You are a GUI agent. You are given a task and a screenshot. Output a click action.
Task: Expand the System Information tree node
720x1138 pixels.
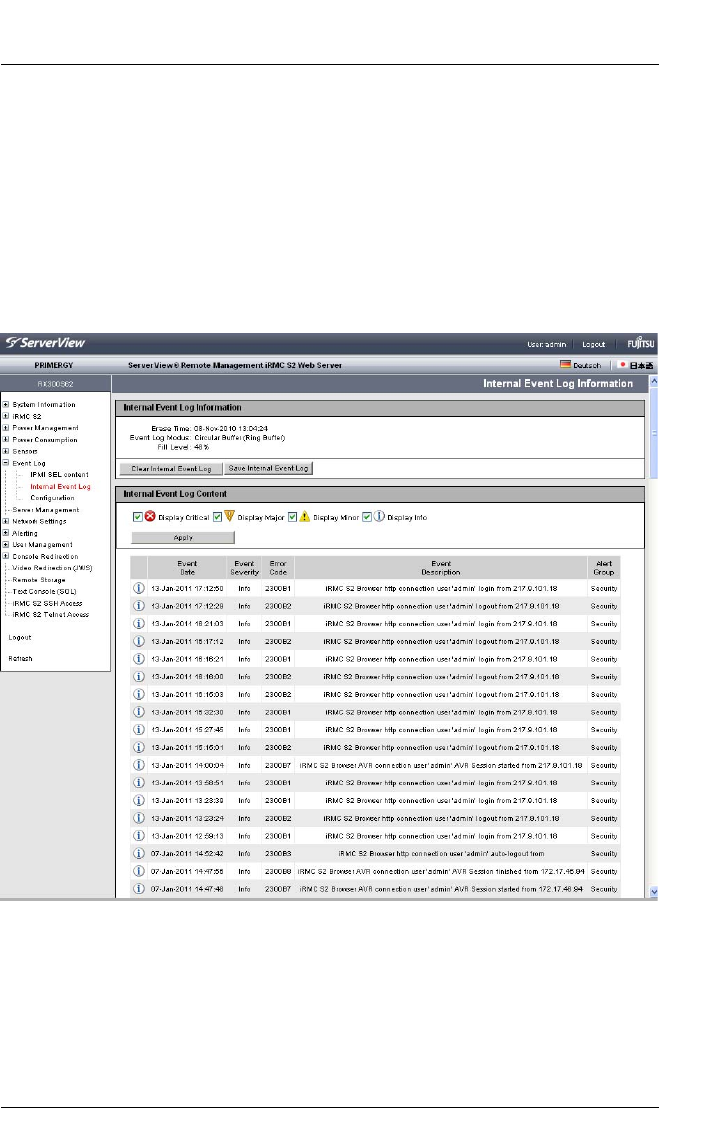[6, 404]
